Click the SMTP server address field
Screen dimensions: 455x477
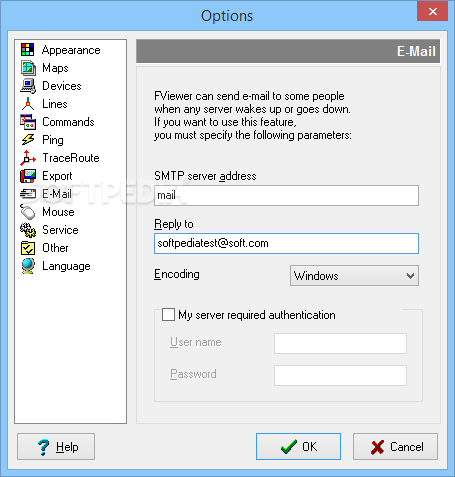pyautogui.click(x=286, y=195)
